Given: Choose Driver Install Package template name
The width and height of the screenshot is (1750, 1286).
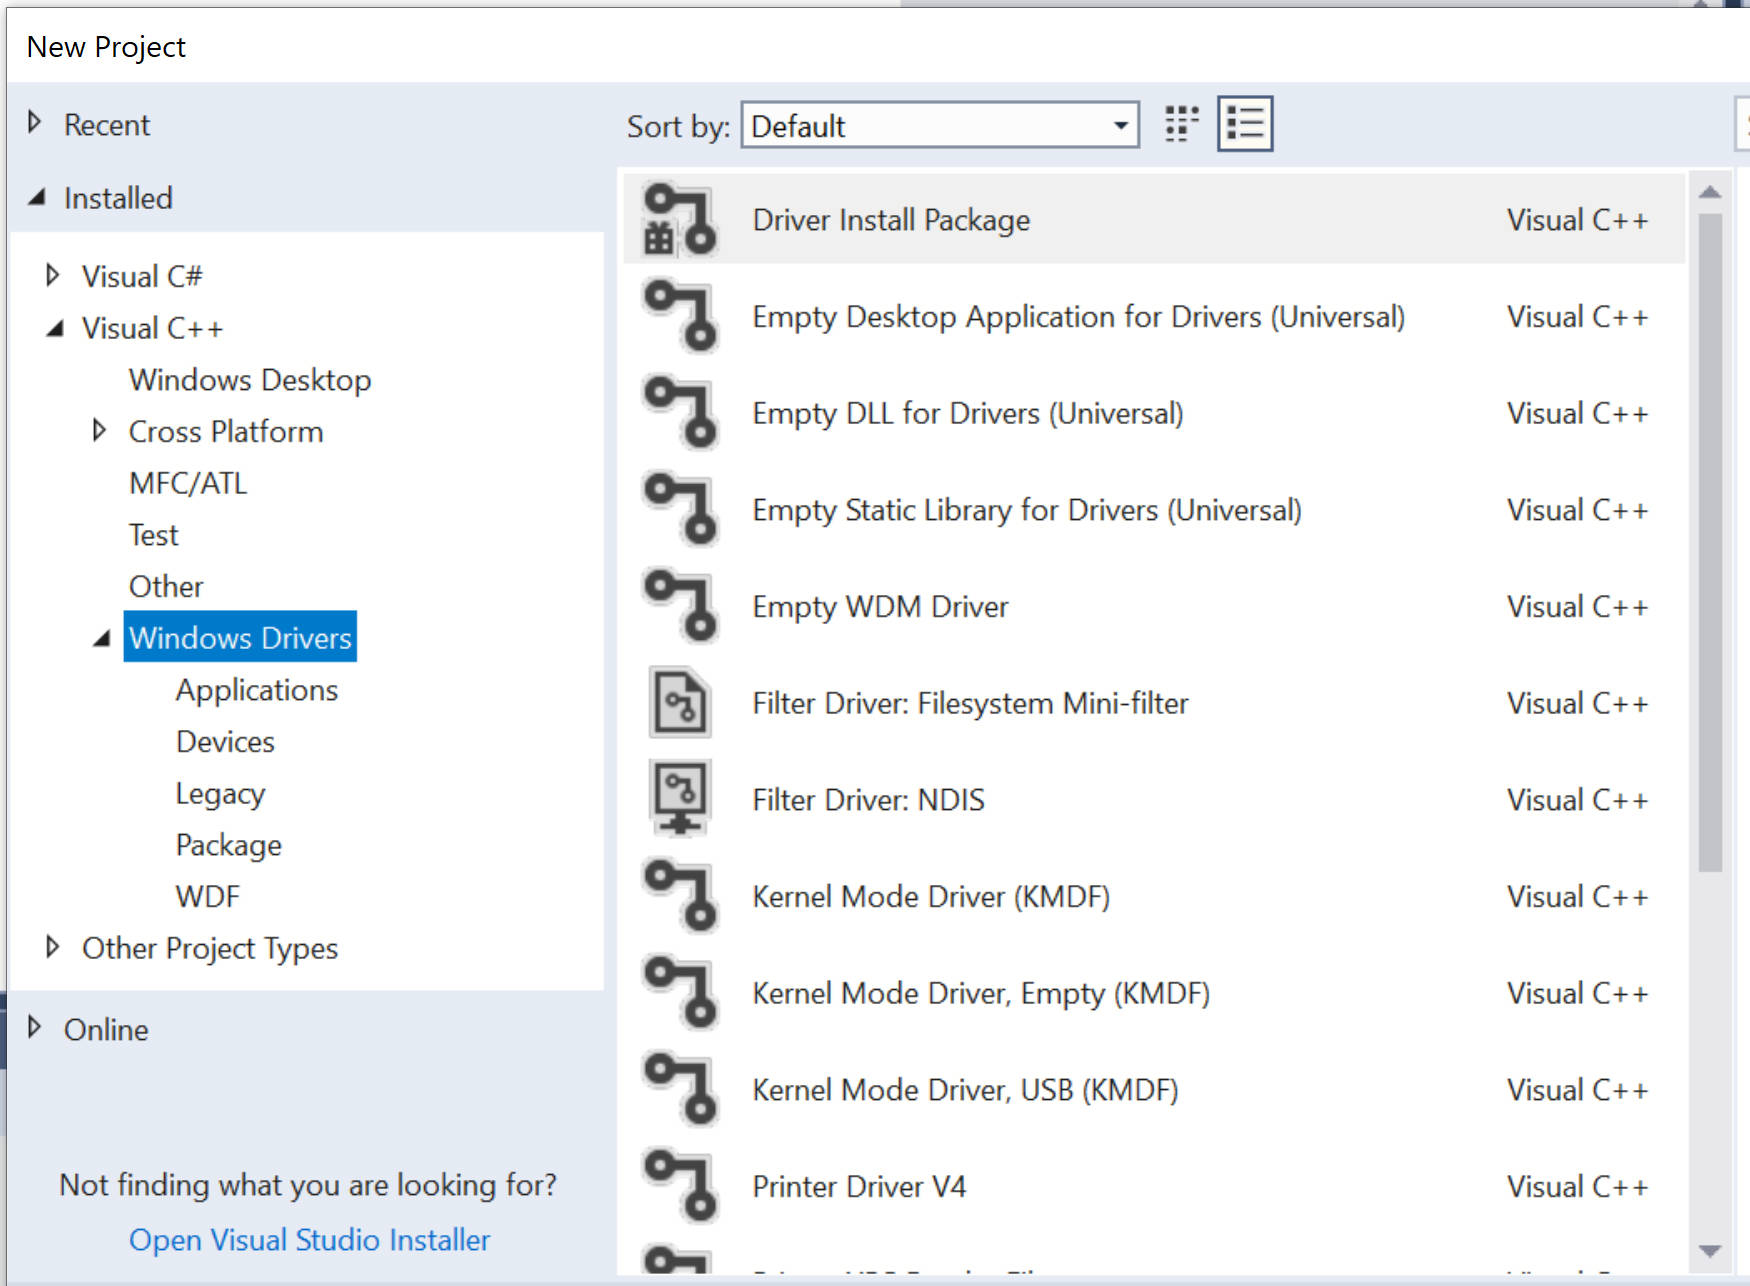Looking at the screenshot, I should [x=891, y=220].
